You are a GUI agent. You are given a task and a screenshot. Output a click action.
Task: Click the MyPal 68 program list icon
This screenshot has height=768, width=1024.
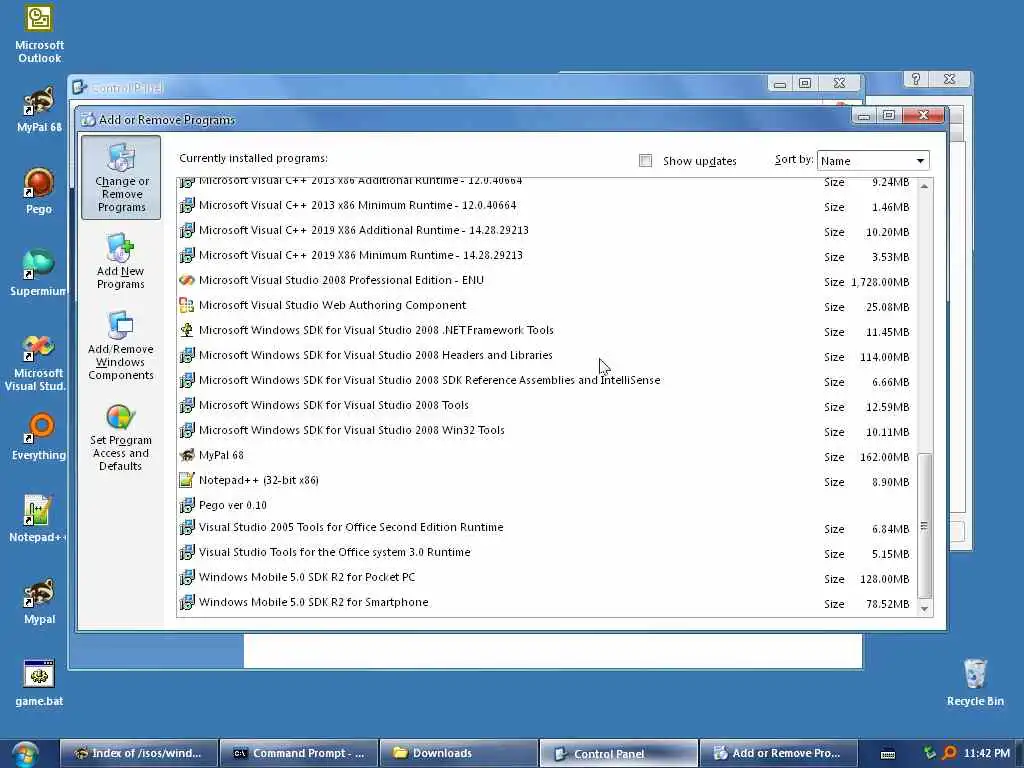pyautogui.click(x=187, y=455)
